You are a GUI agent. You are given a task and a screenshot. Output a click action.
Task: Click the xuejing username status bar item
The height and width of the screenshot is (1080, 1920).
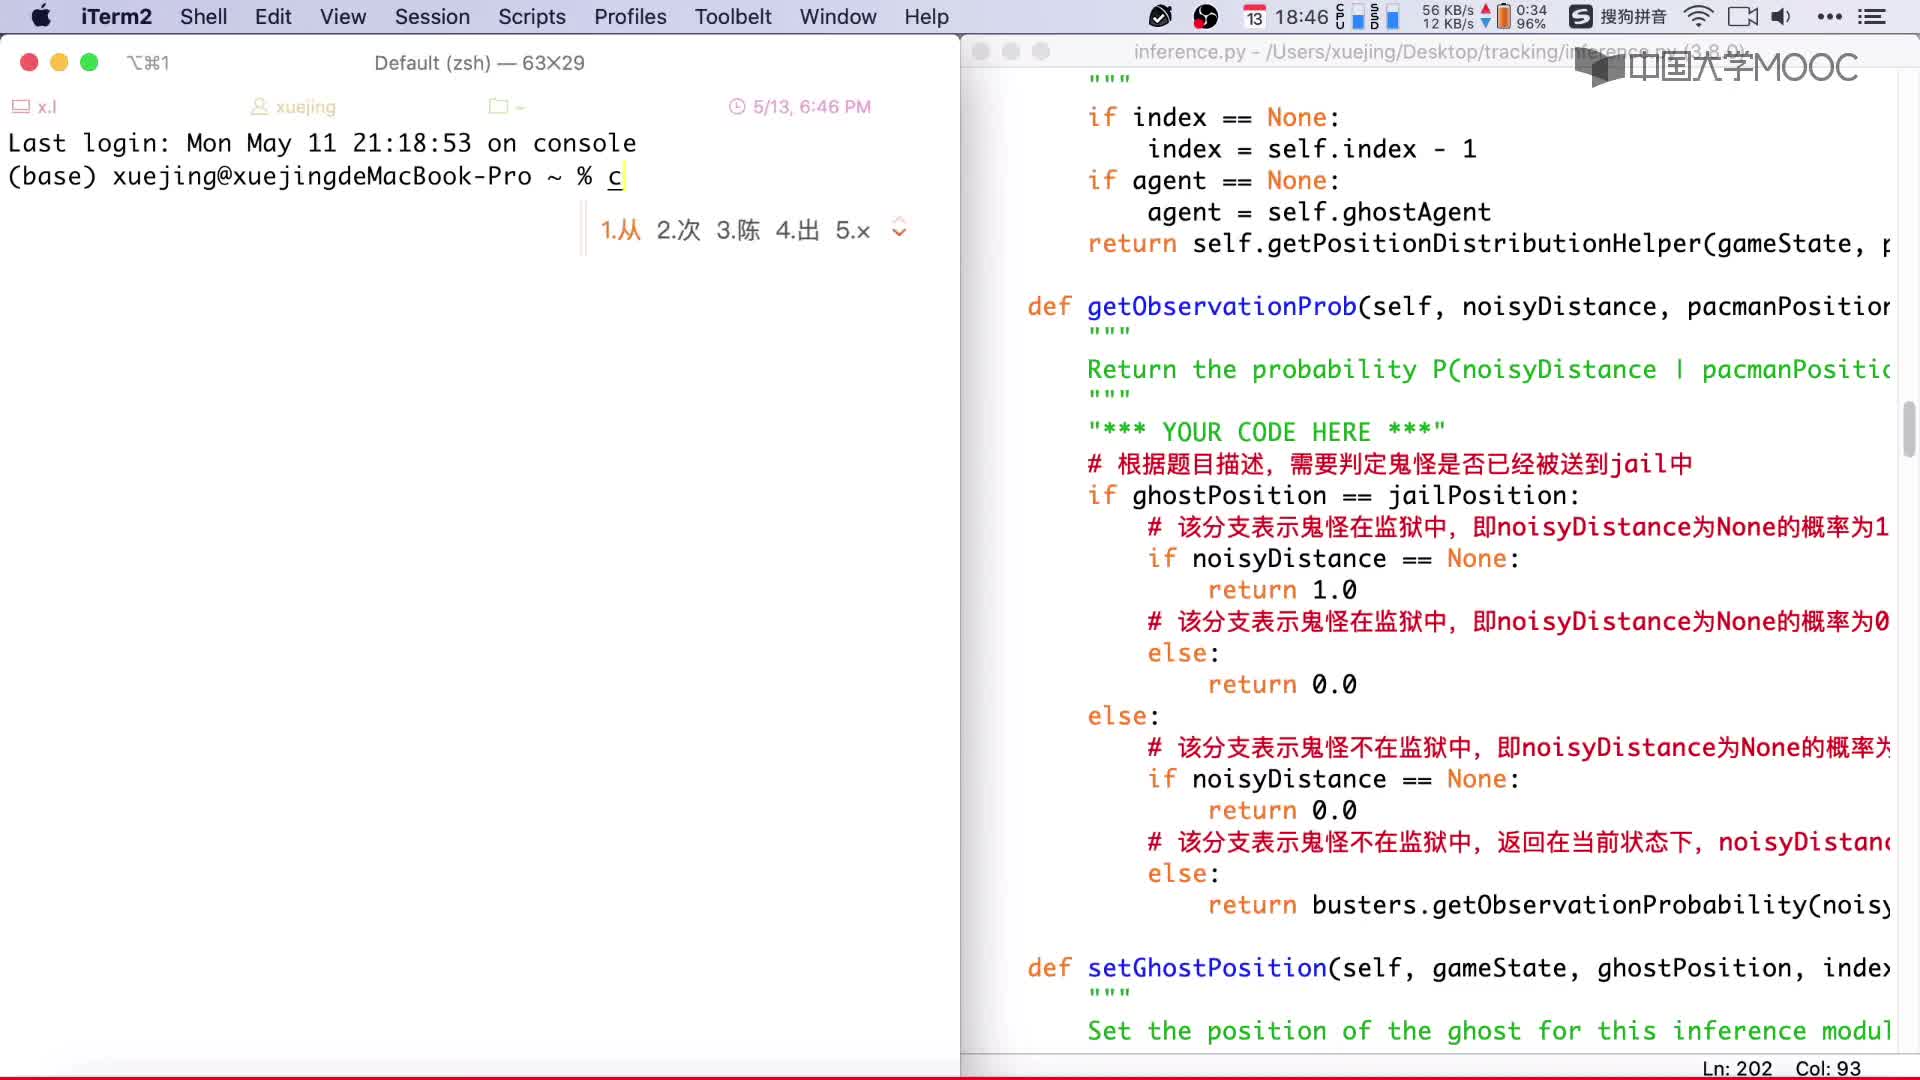point(293,106)
